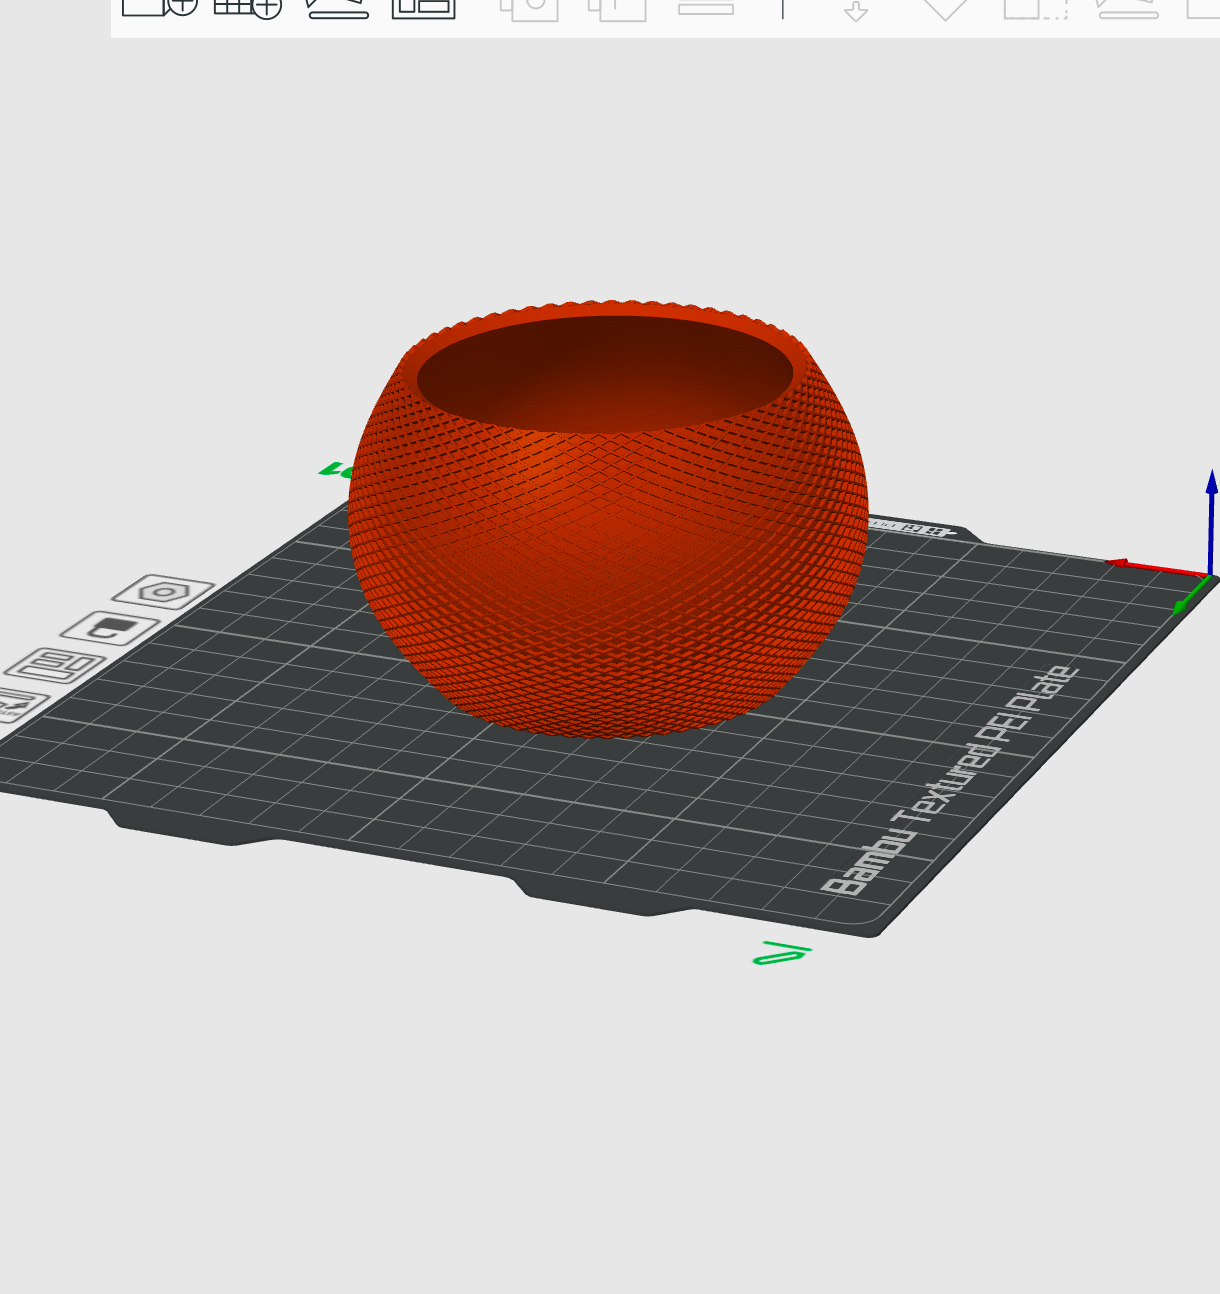Click the green plate number below plate

pos(781,953)
